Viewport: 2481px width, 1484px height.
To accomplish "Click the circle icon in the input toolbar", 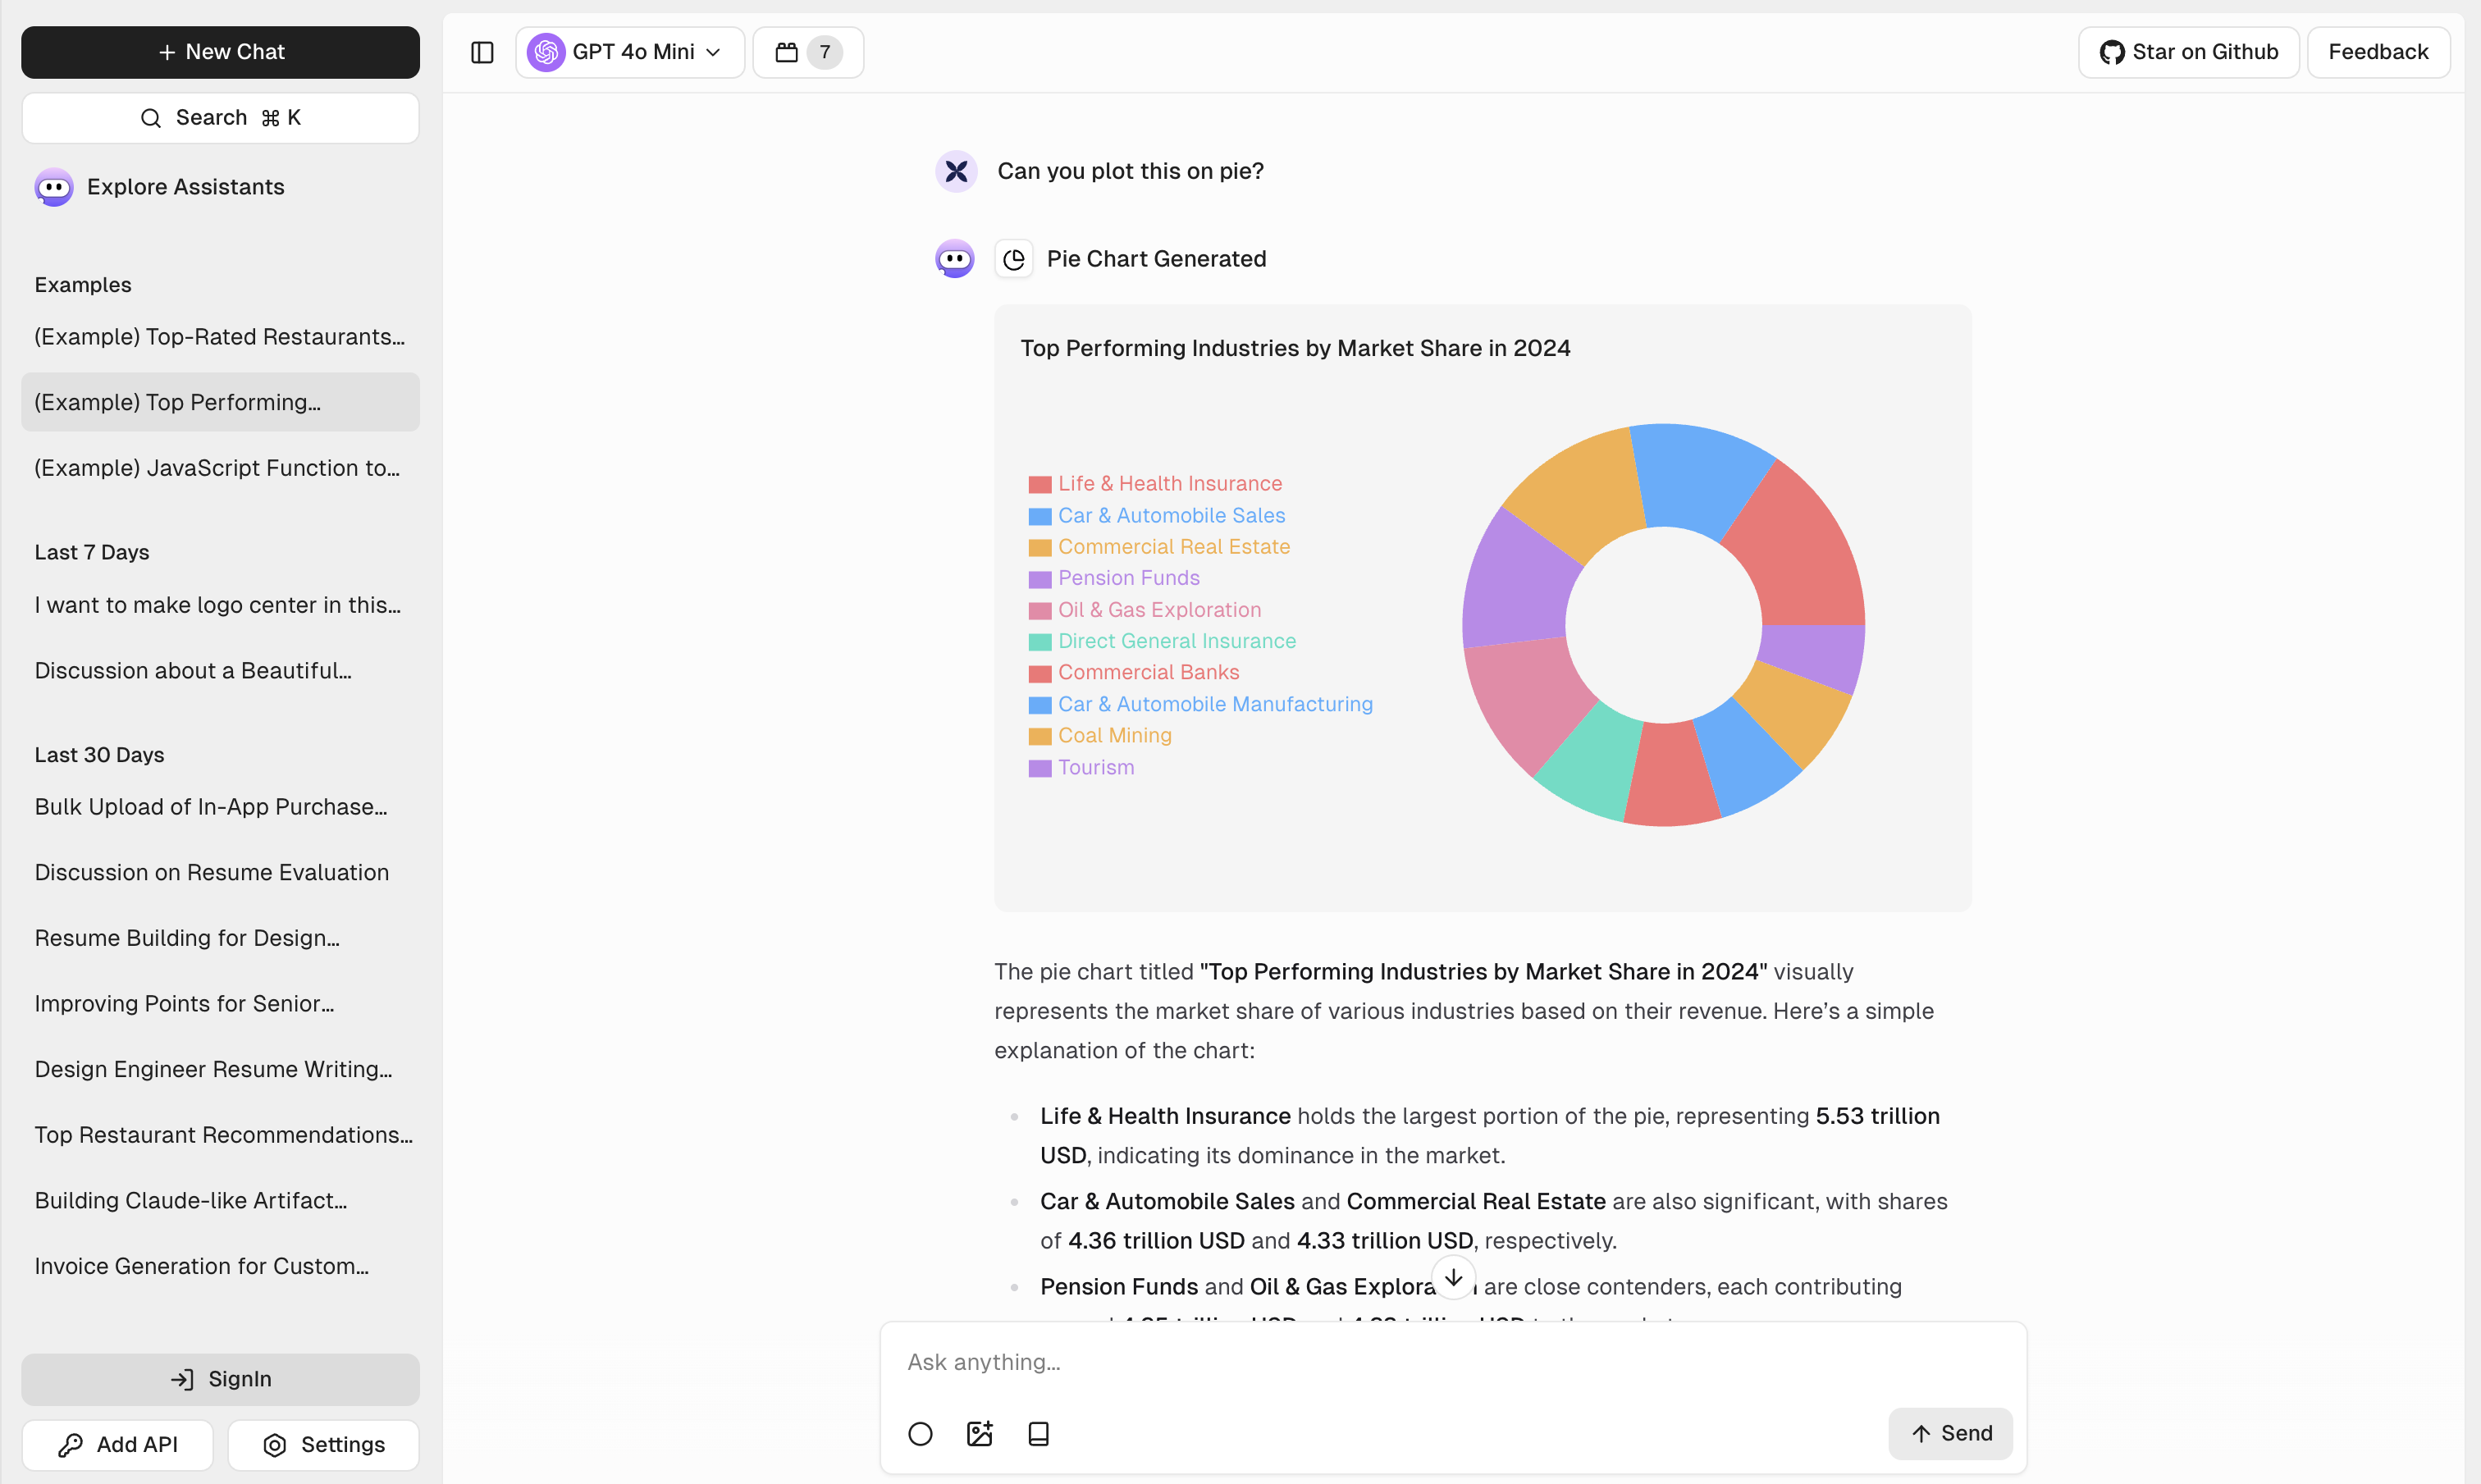I will pyautogui.click(x=920, y=1433).
